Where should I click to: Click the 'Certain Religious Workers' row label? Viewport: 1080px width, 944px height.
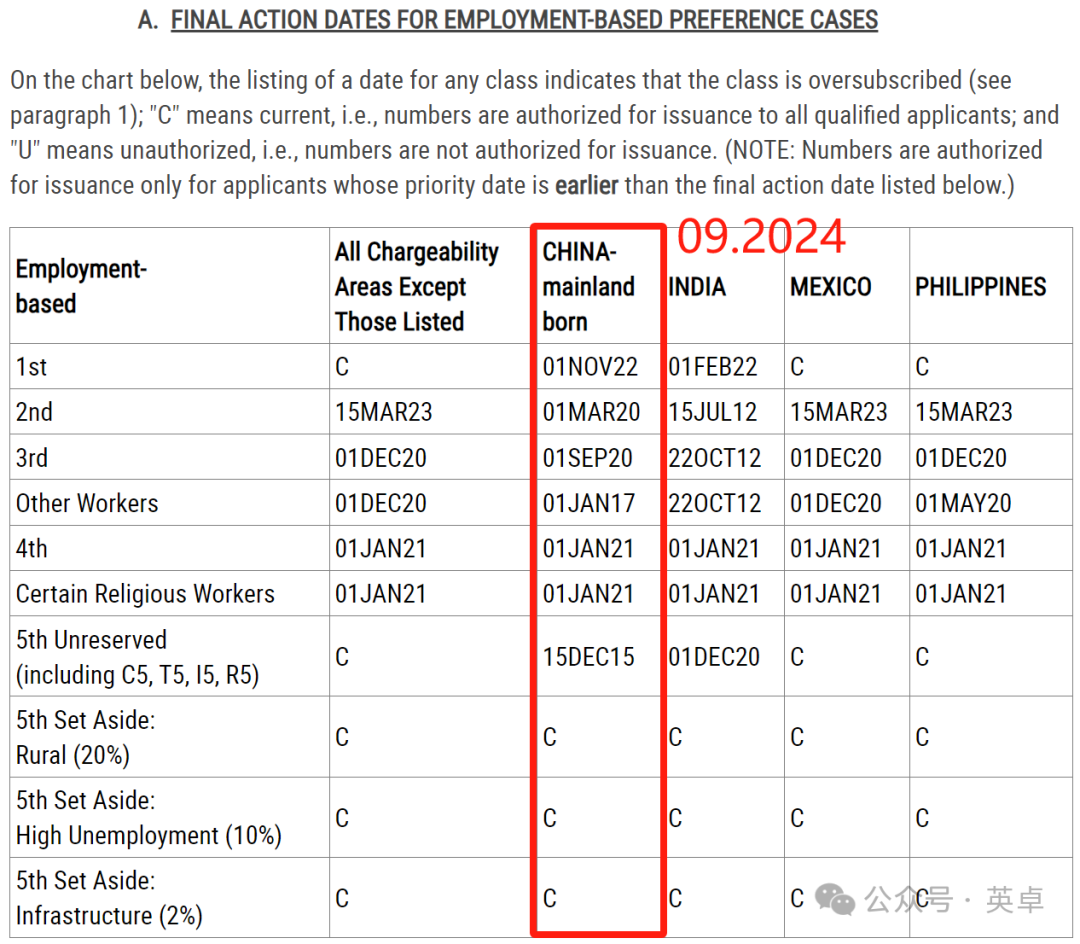(145, 594)
